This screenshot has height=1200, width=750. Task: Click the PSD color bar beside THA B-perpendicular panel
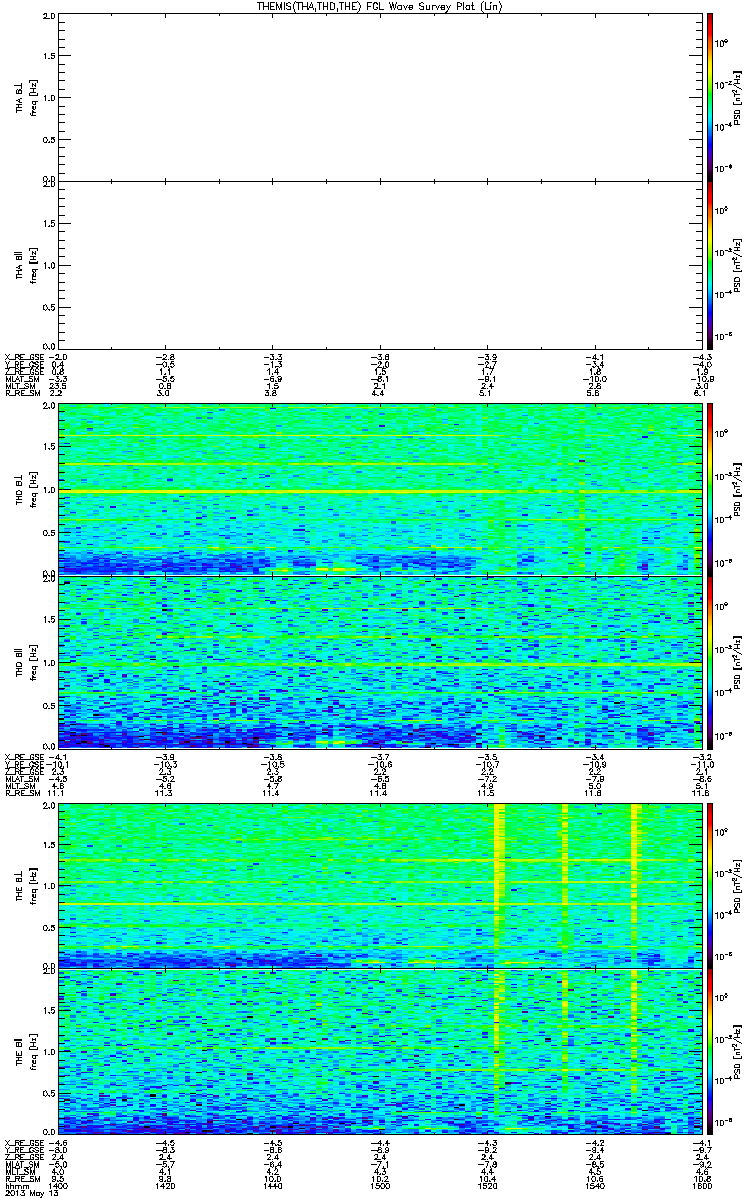(x=710, y=97)
